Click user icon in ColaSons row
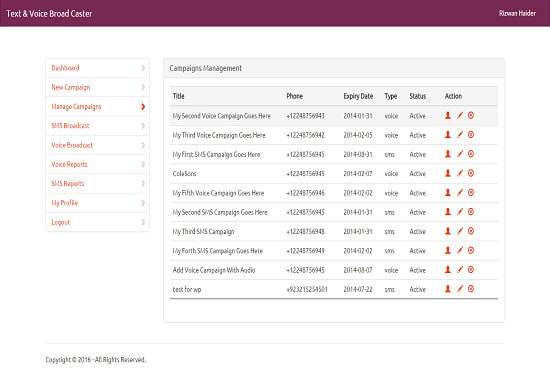Viewport: 550px width, 370px height. click(448, 173)
